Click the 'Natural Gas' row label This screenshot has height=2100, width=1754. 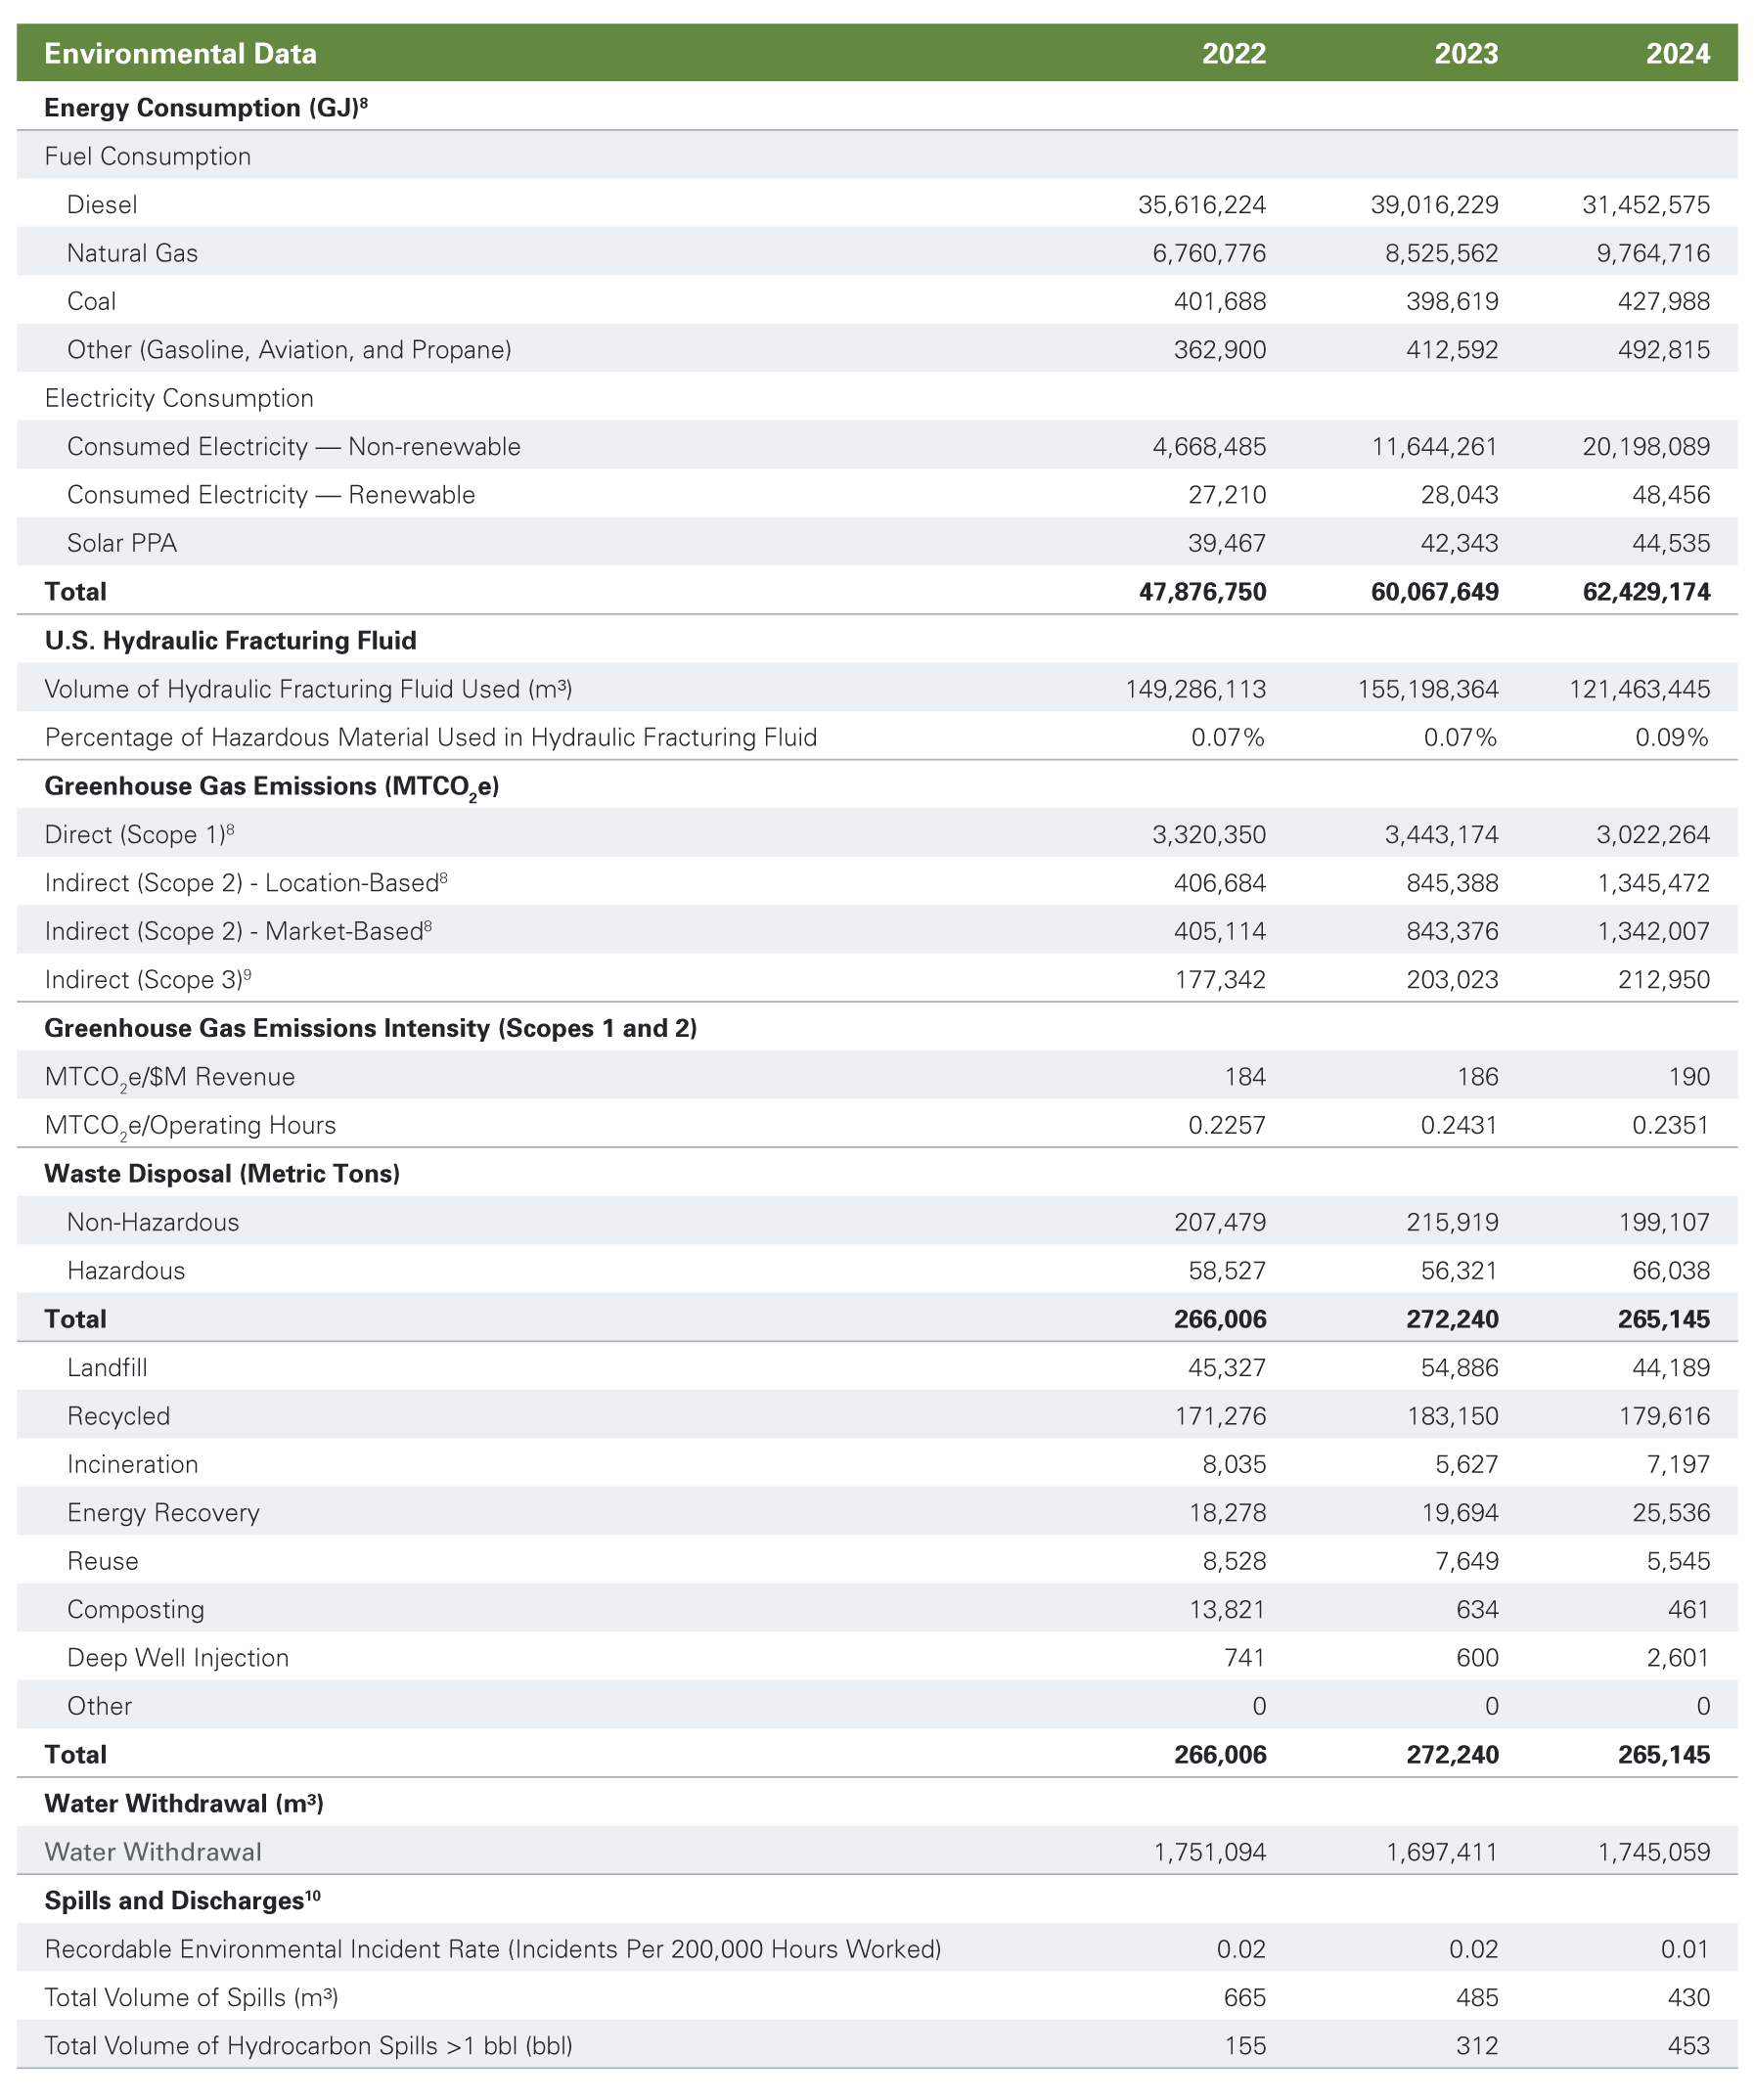pyautogui.click(x=132, y=253)
